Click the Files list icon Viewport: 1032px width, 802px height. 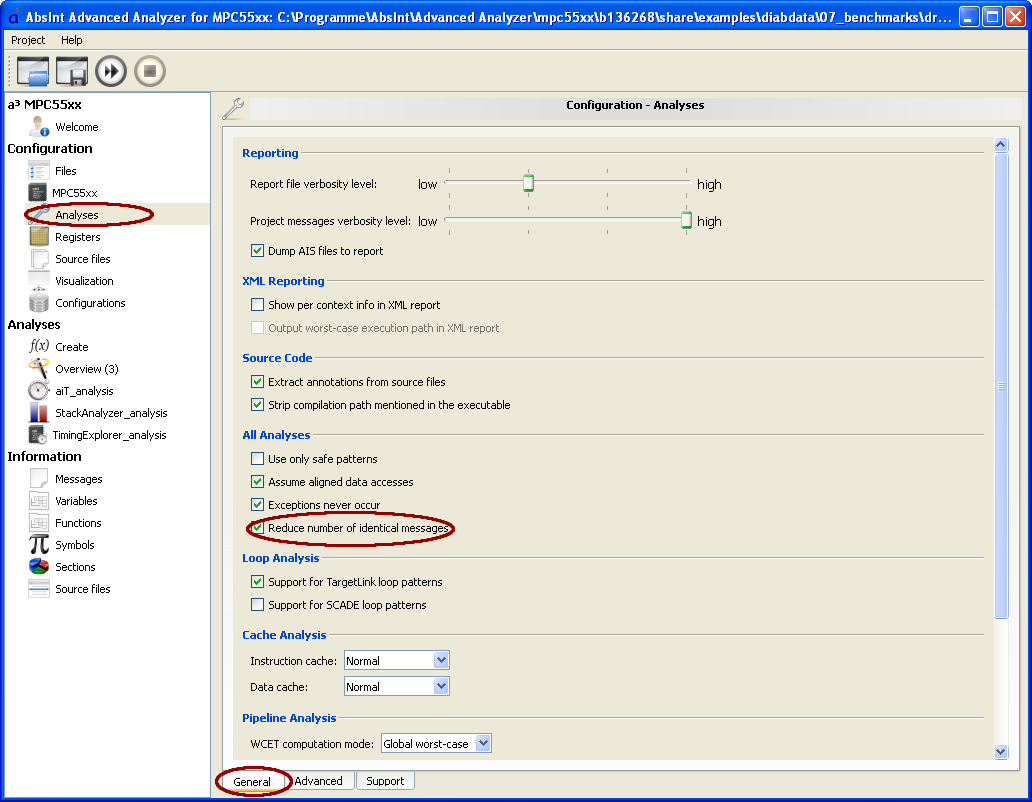click(39, 170)
